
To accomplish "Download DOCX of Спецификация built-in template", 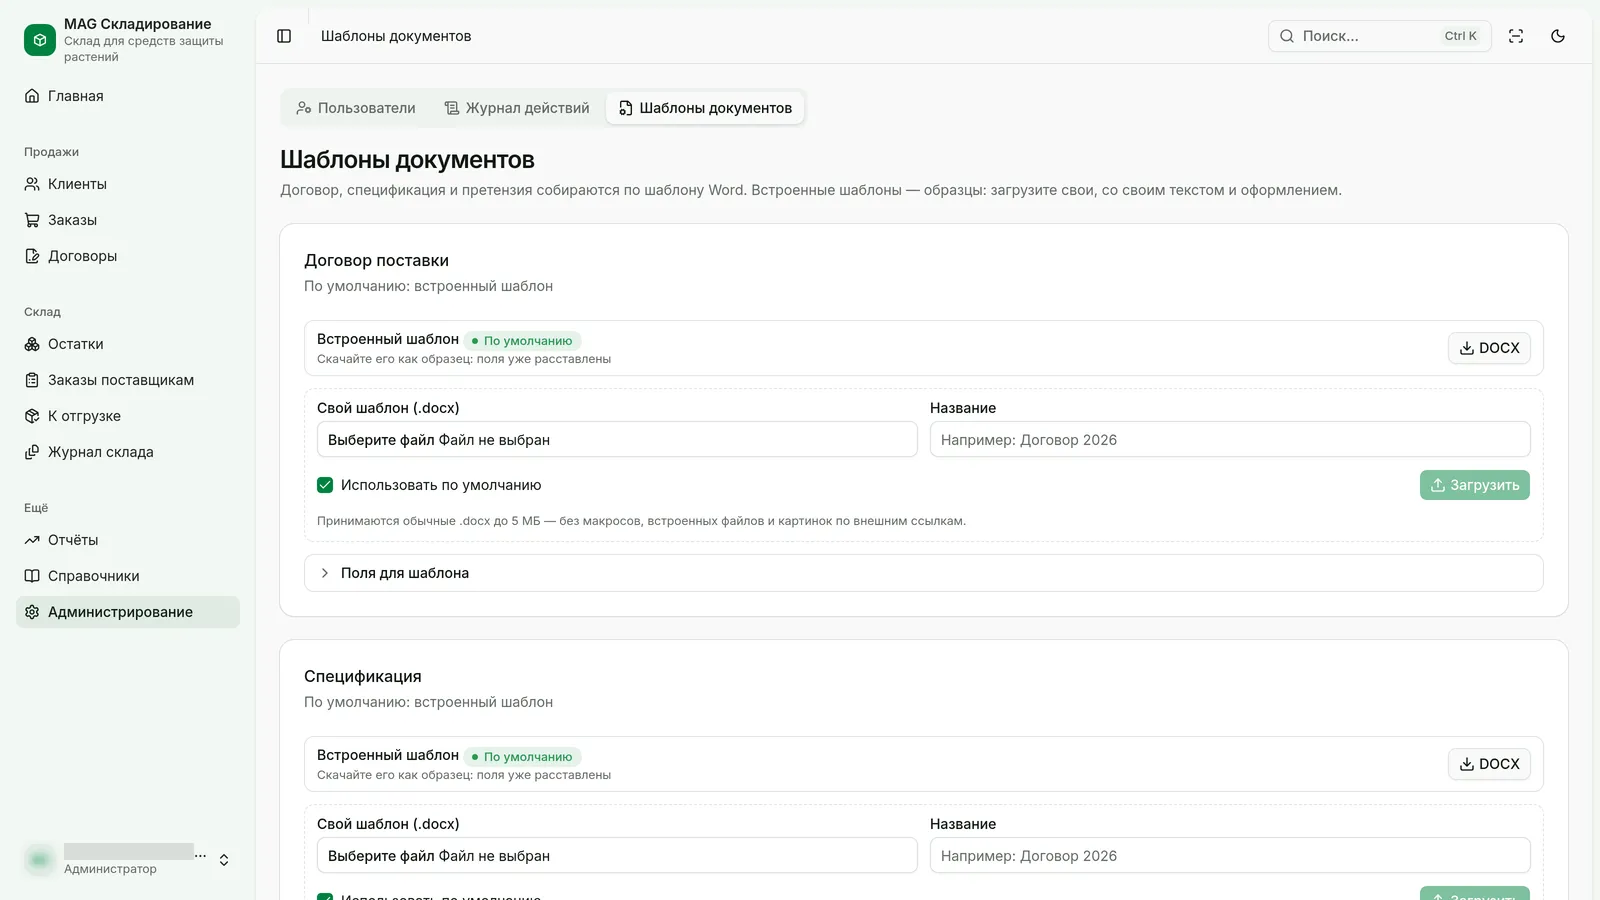I will [x=1489, y=764].
